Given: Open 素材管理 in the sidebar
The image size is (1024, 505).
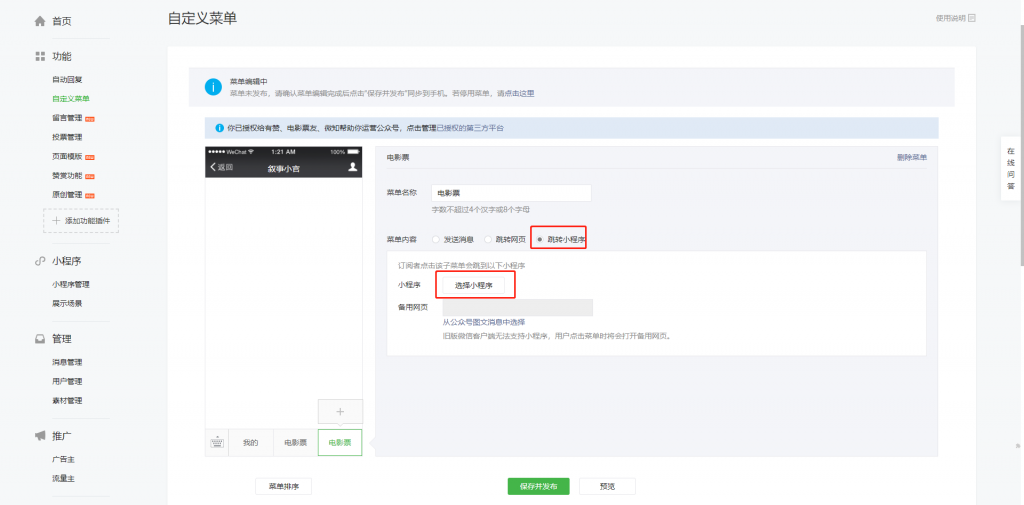Looking at the screenshot, I should tap(67, 400).
